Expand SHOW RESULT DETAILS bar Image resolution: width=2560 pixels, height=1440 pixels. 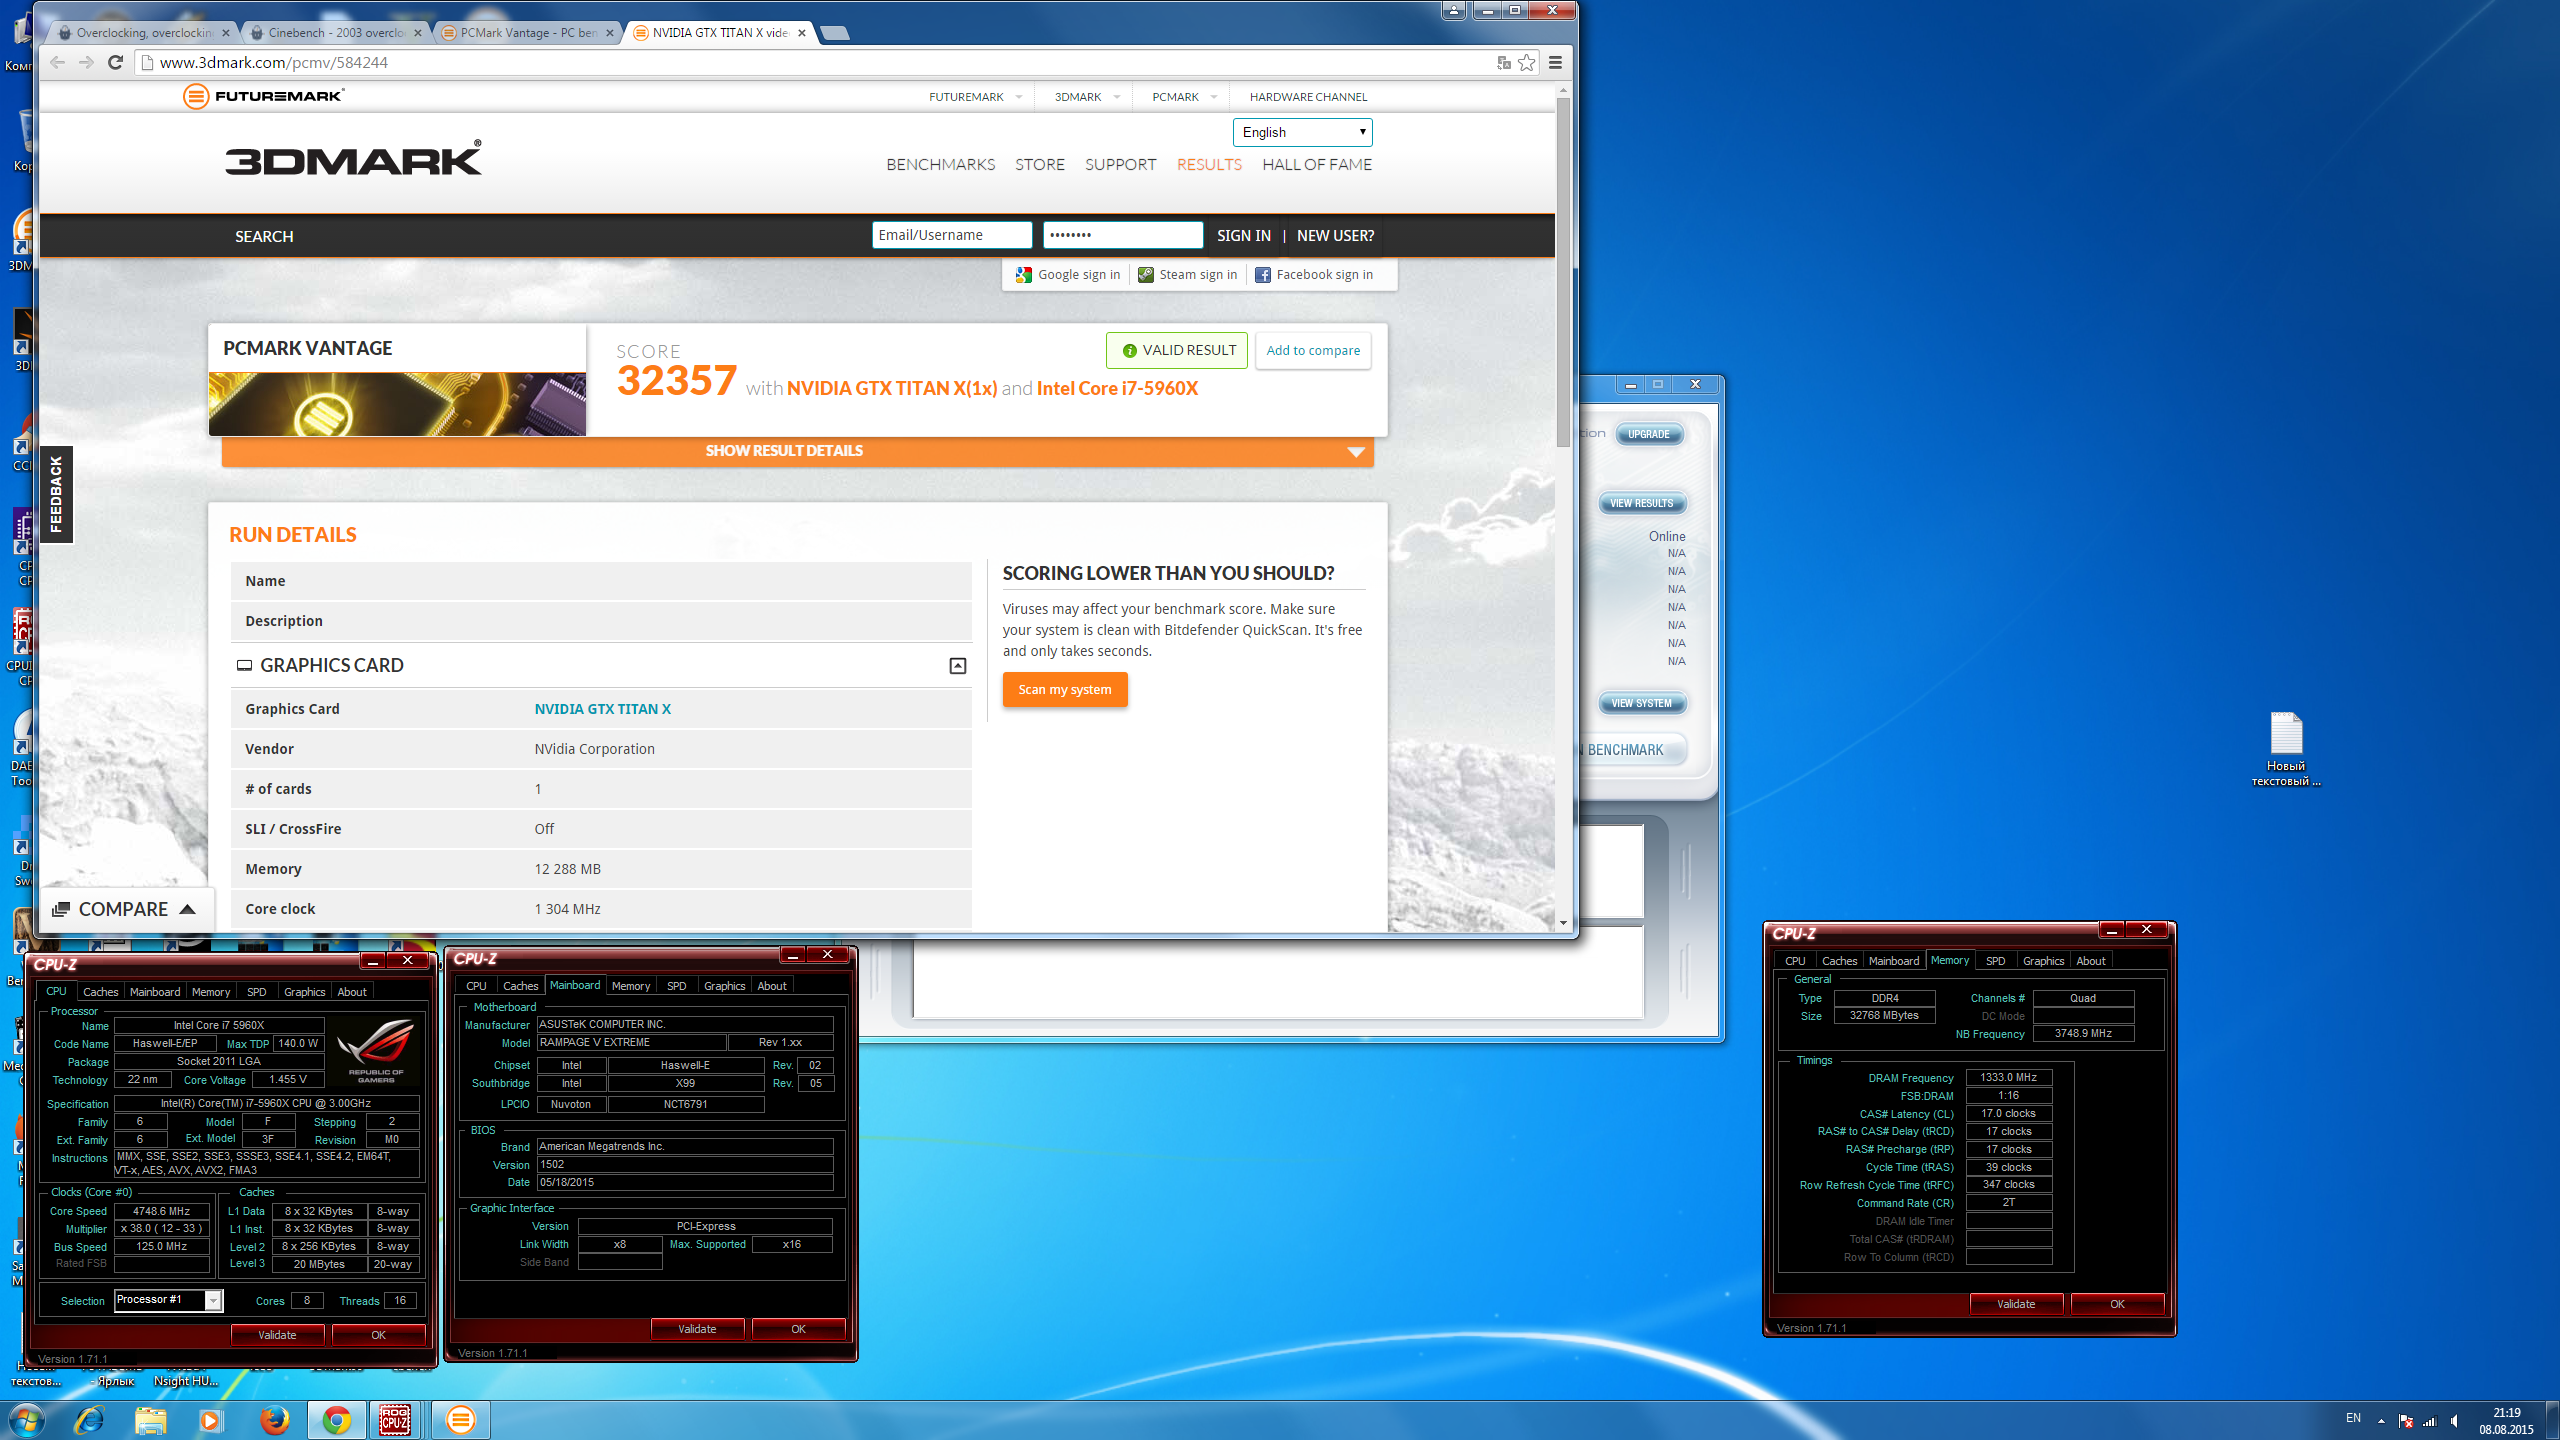(x=797, y=451)
